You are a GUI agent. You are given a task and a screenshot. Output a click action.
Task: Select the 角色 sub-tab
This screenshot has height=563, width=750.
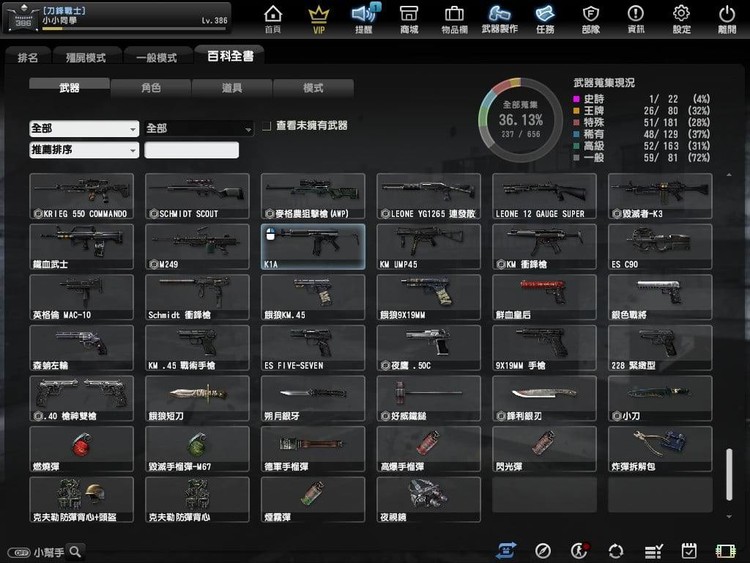151,88
